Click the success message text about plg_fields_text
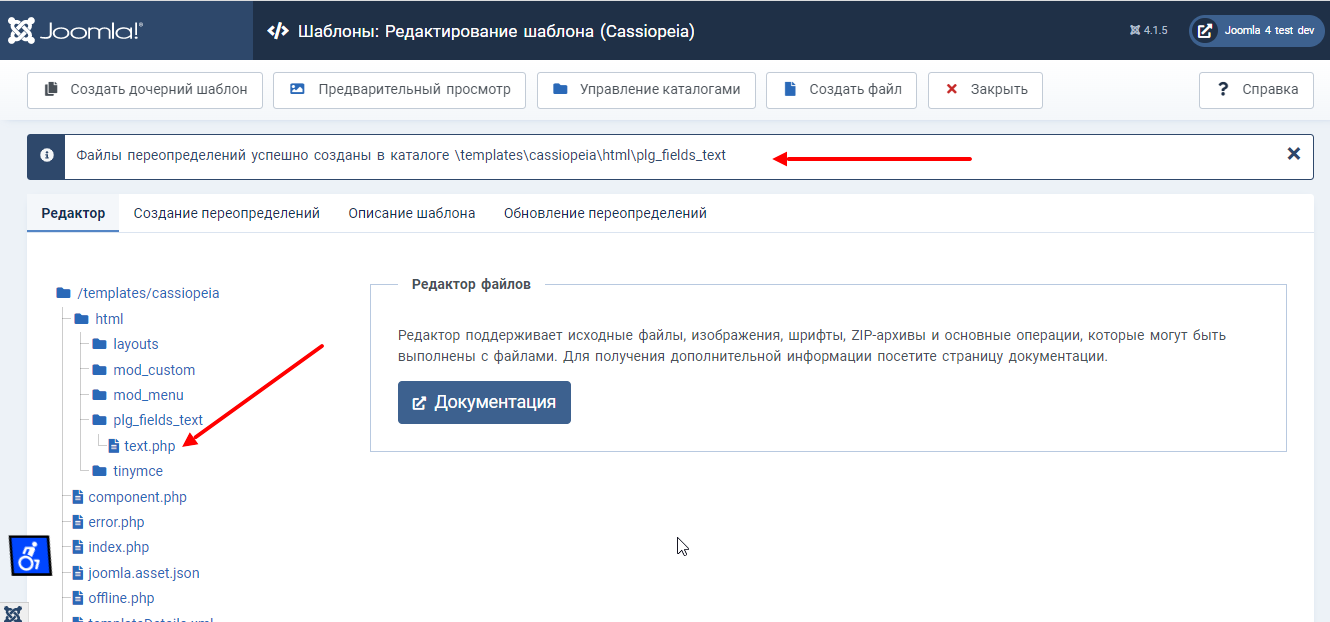 (401, 155)
